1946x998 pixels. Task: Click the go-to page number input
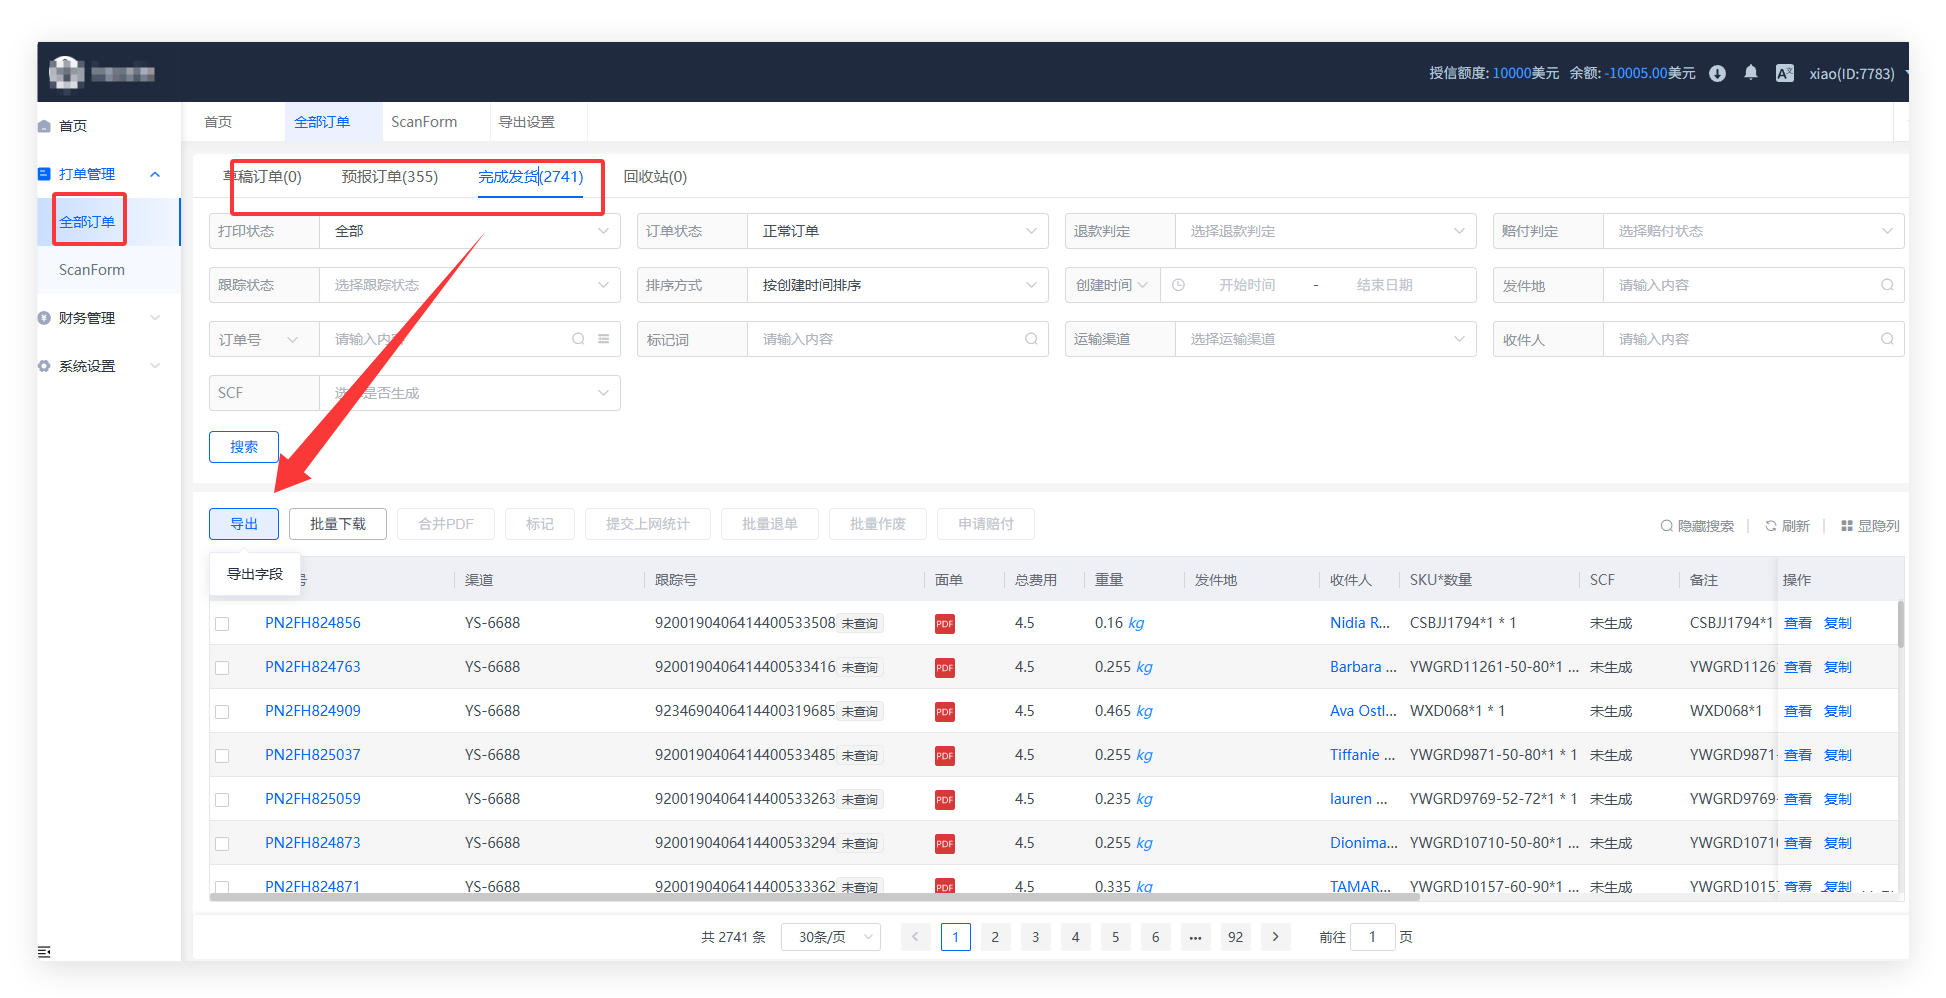(1372, 937)
